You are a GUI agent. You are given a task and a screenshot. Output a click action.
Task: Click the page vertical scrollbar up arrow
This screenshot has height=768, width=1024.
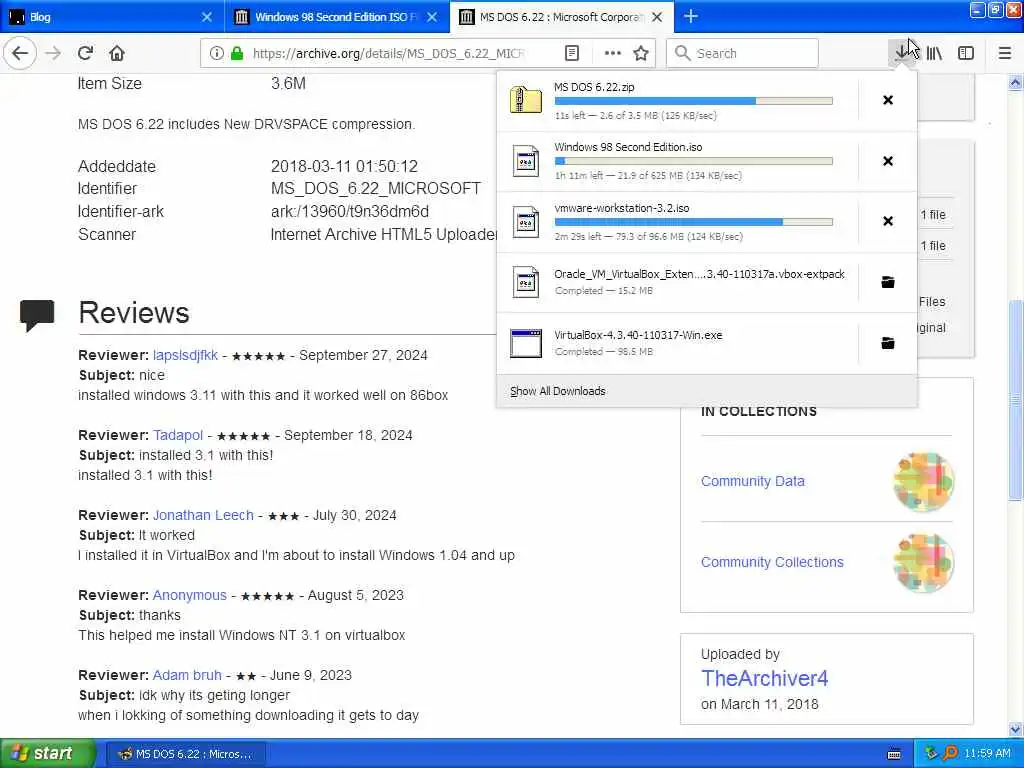(1016, 82)
